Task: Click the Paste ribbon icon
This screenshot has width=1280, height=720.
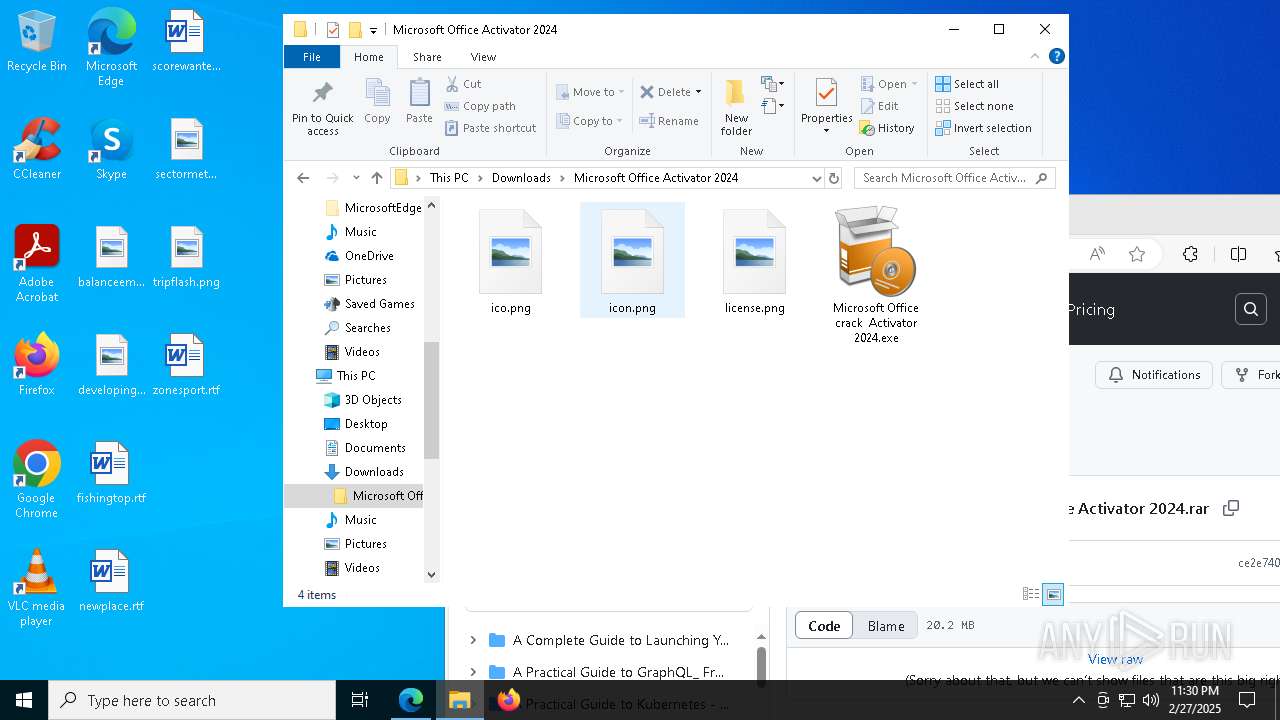Action: point(419,102)
